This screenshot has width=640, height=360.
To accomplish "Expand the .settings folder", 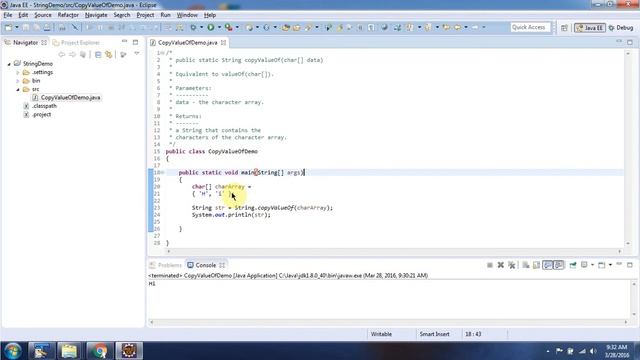I will [x=18, y=72].
